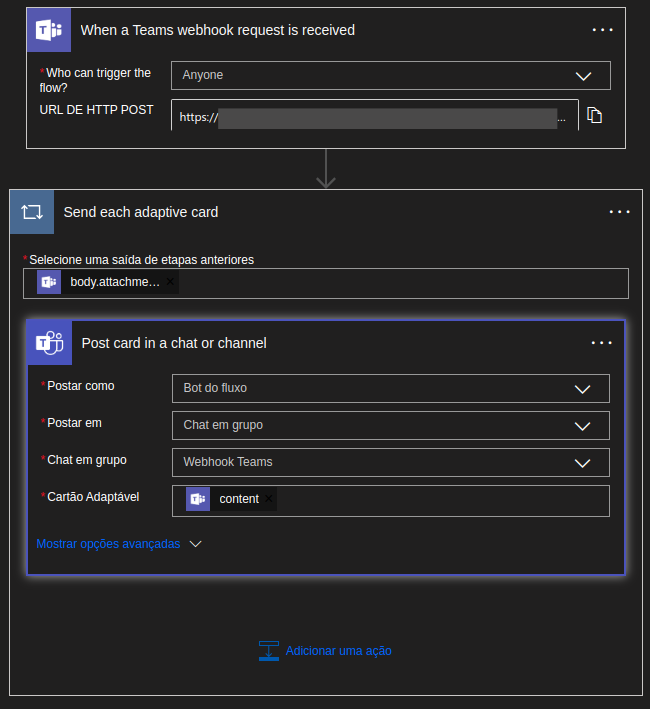Select the 'Post card in a chat or channel' title

click(174, 343)
